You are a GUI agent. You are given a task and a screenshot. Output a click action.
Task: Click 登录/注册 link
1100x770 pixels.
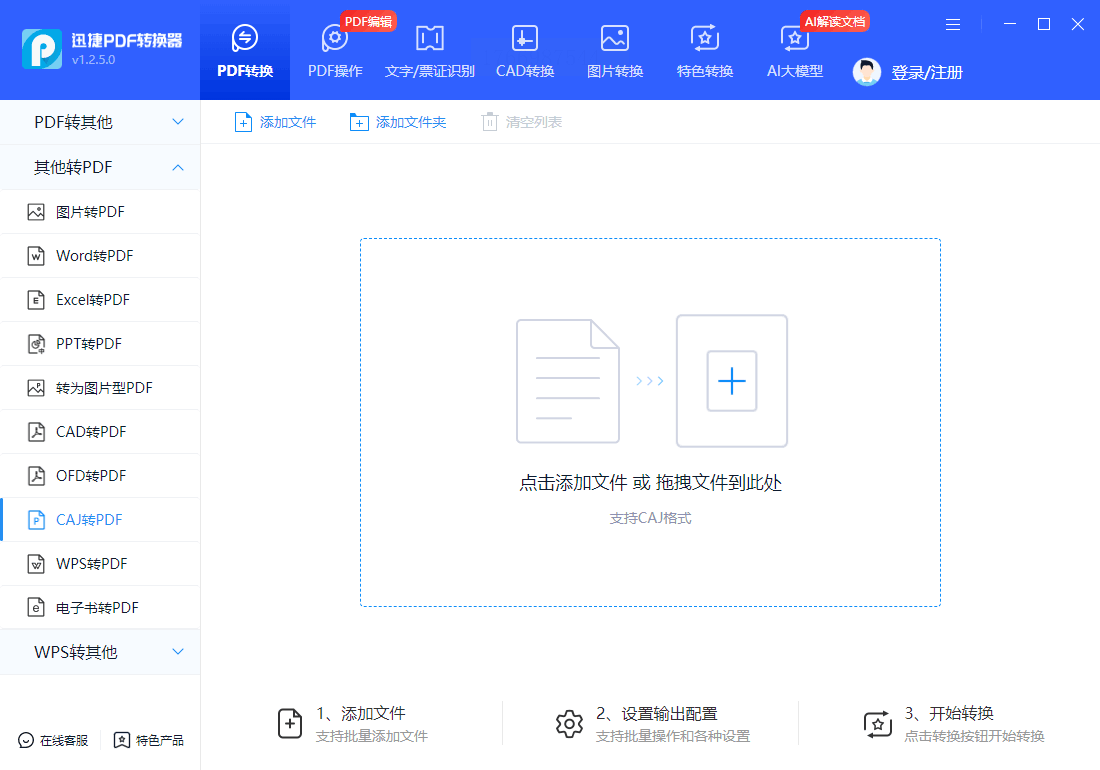coord(927,72)
